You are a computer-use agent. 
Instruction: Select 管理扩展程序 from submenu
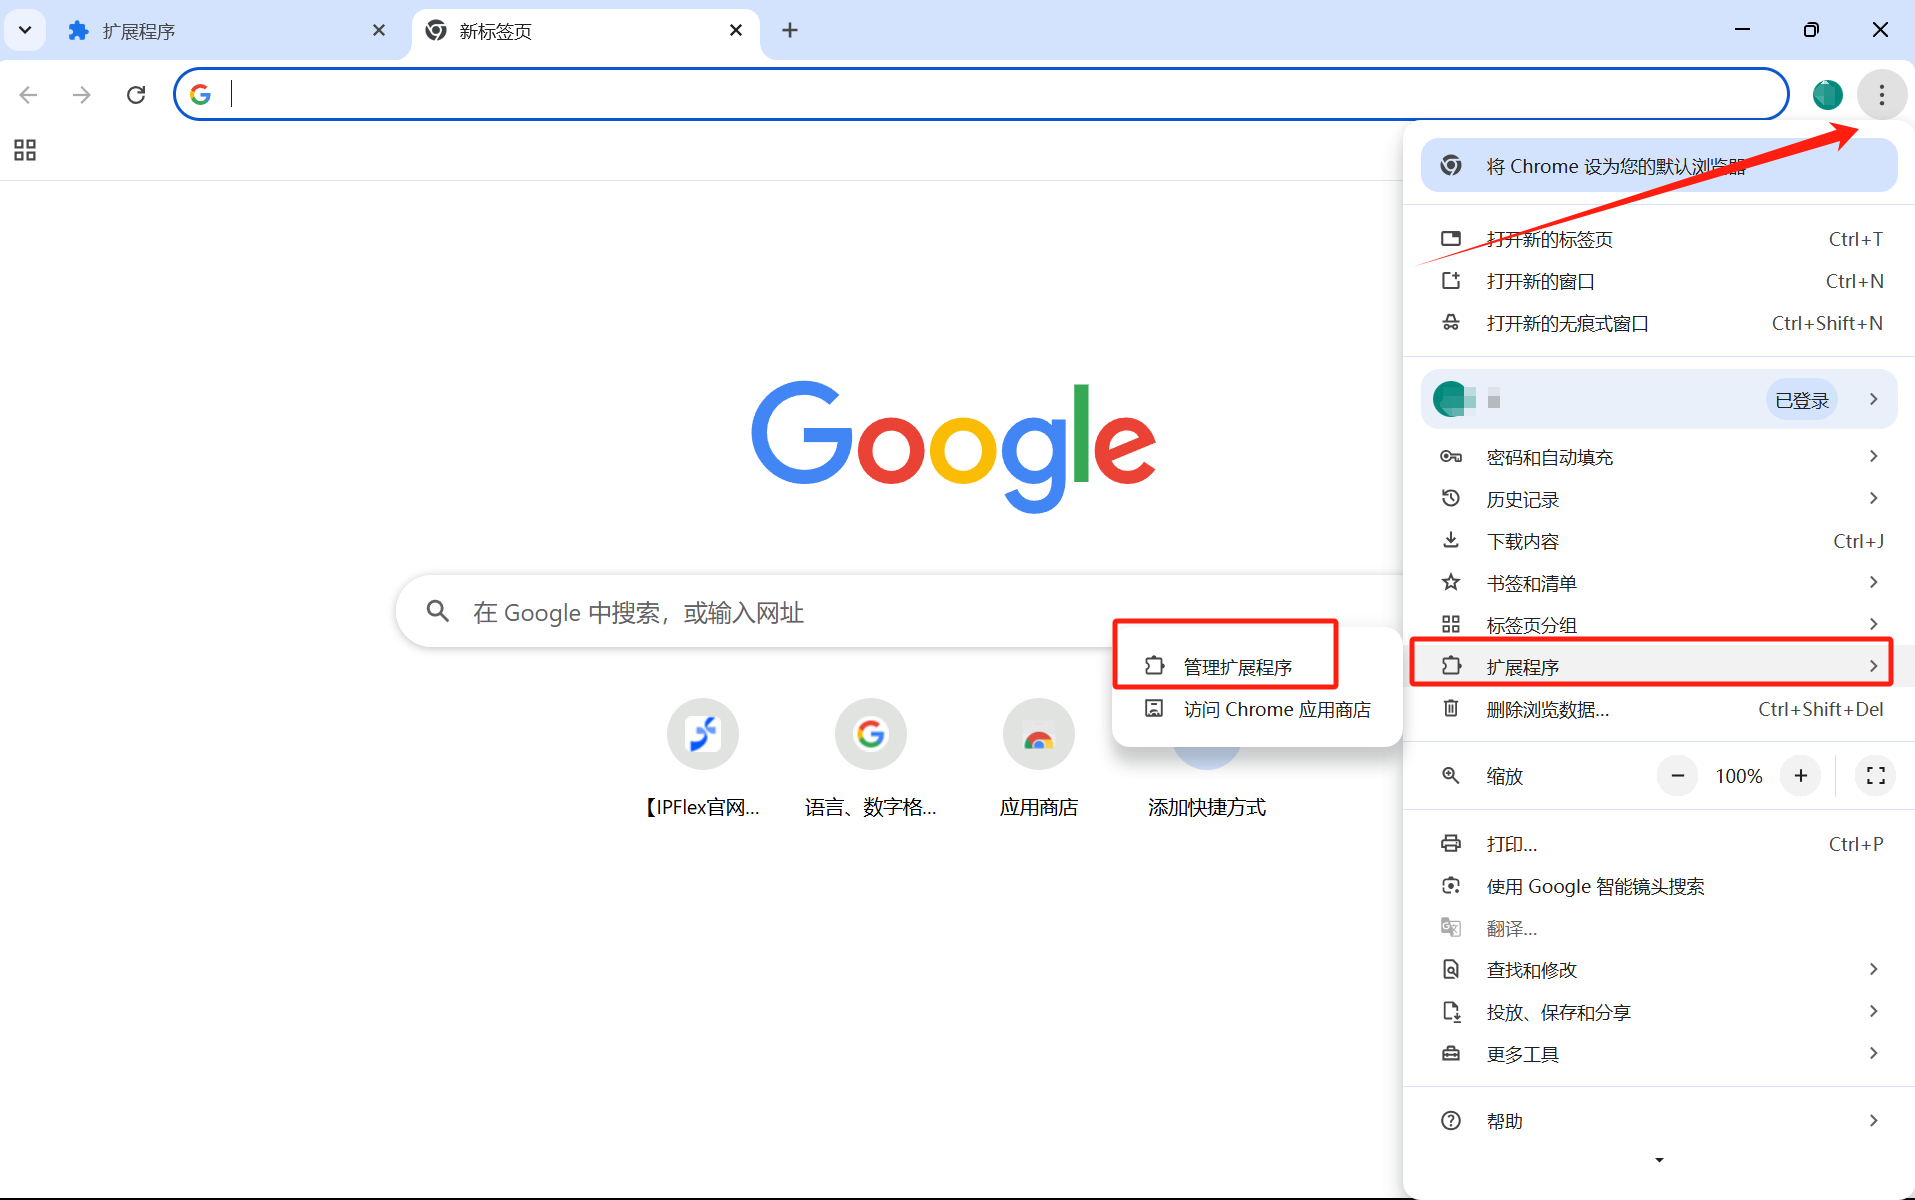click(1237, 667)
